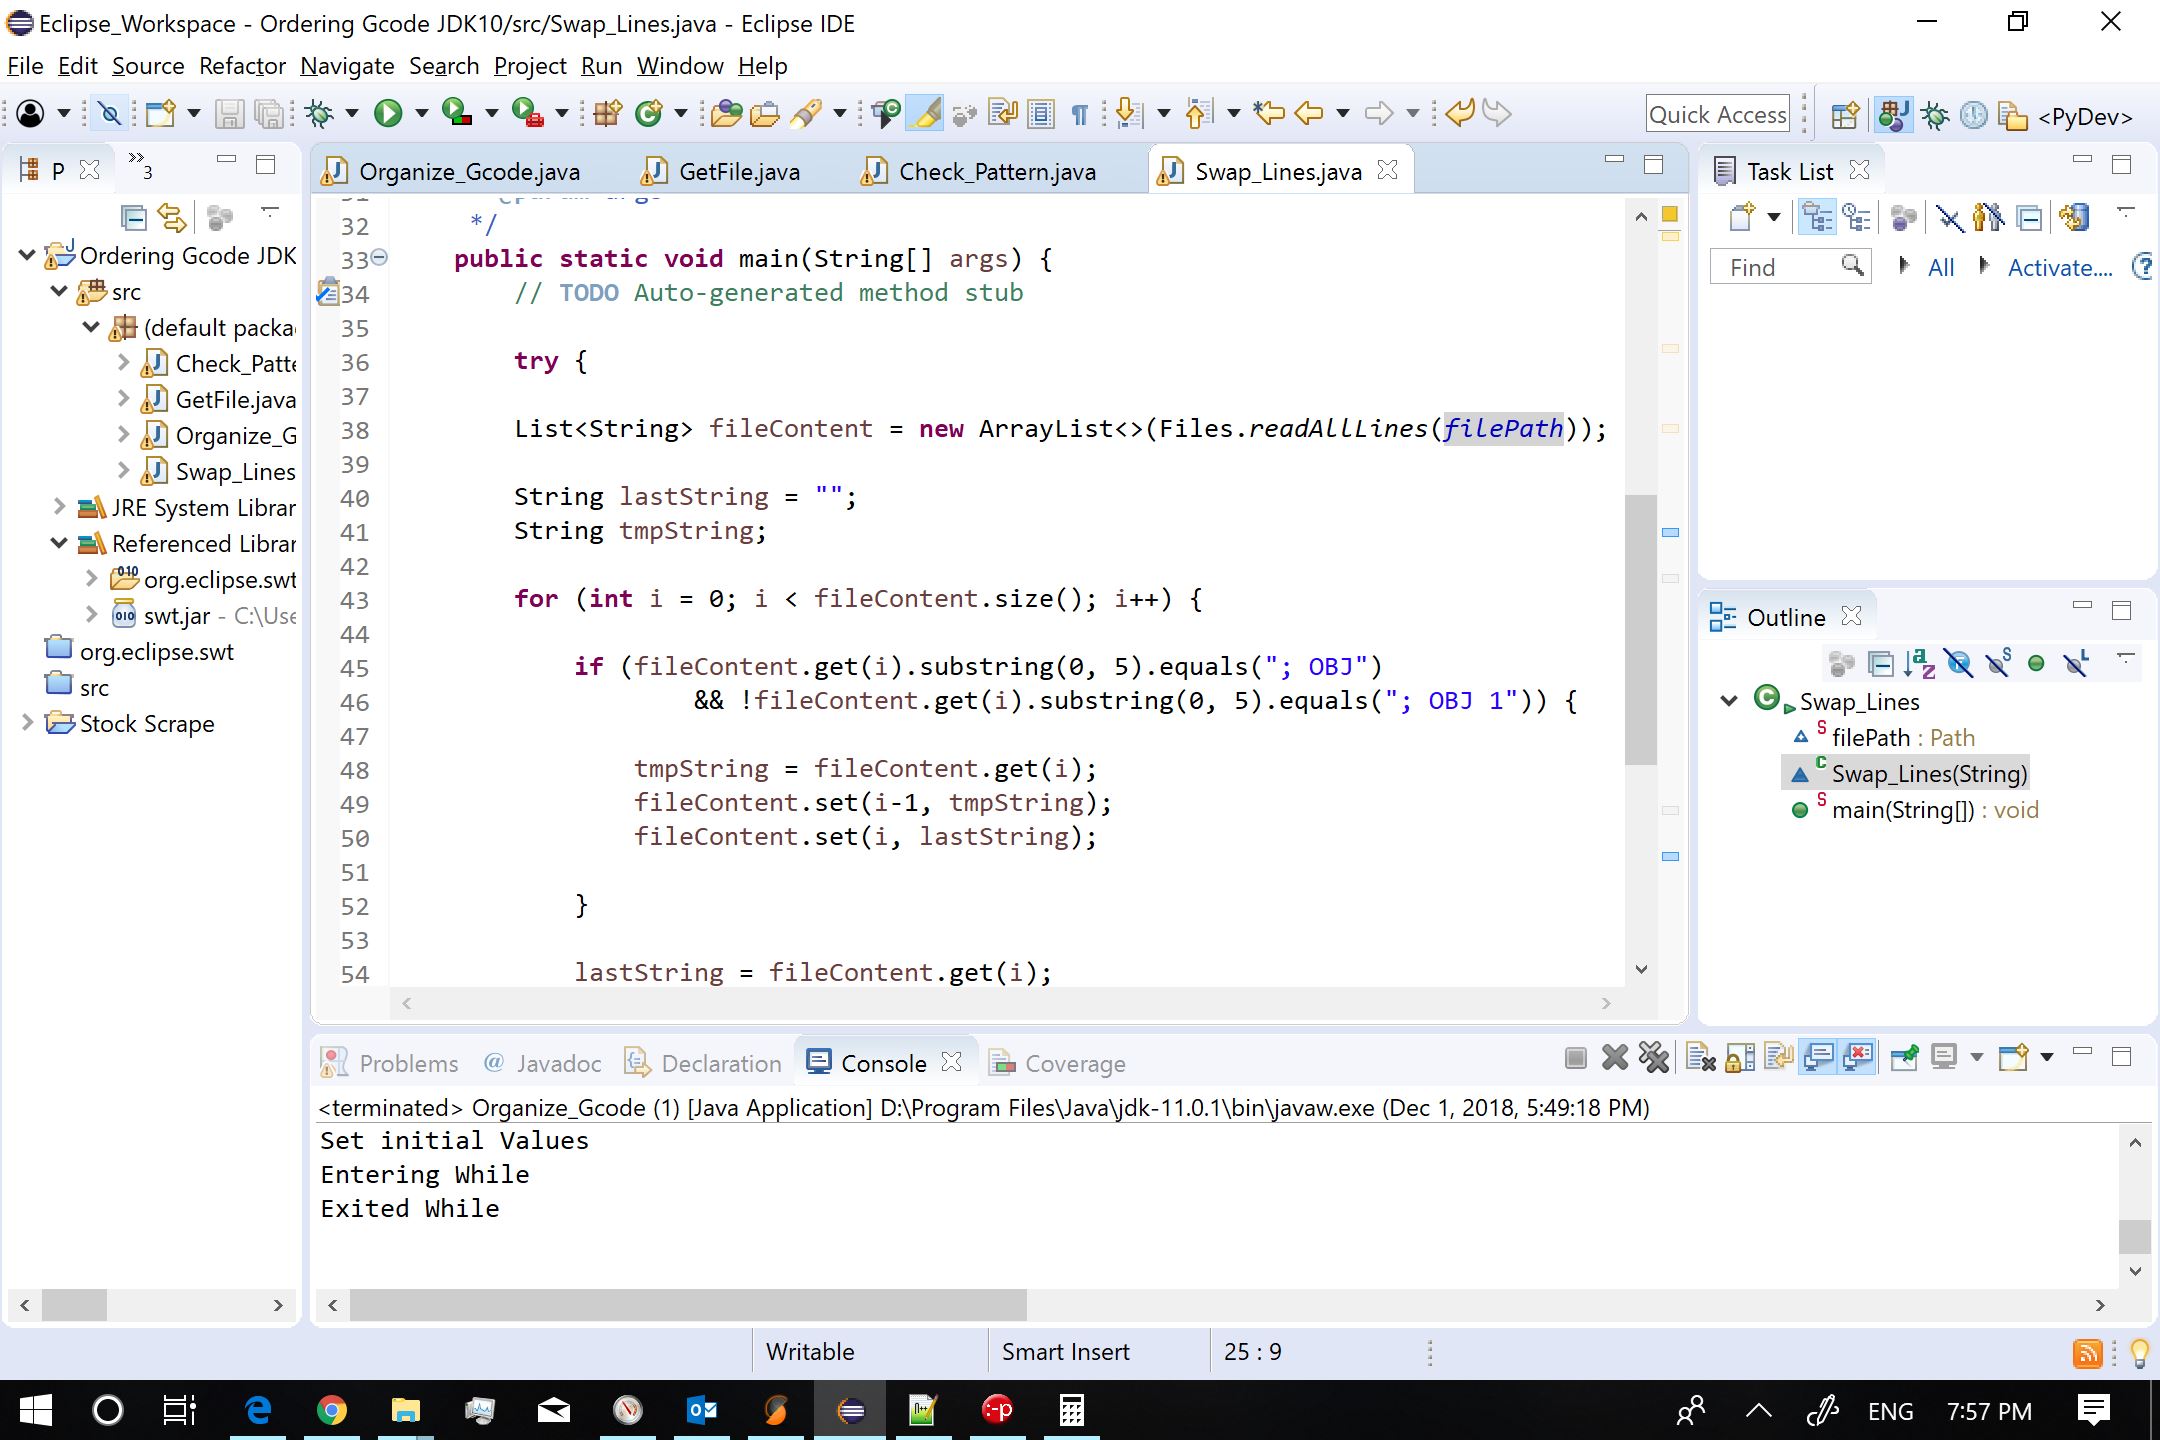This screenshot has height=1440, width=2160.
Task: Toggle Scroll Lock in the Console
Action: 1740,1058
